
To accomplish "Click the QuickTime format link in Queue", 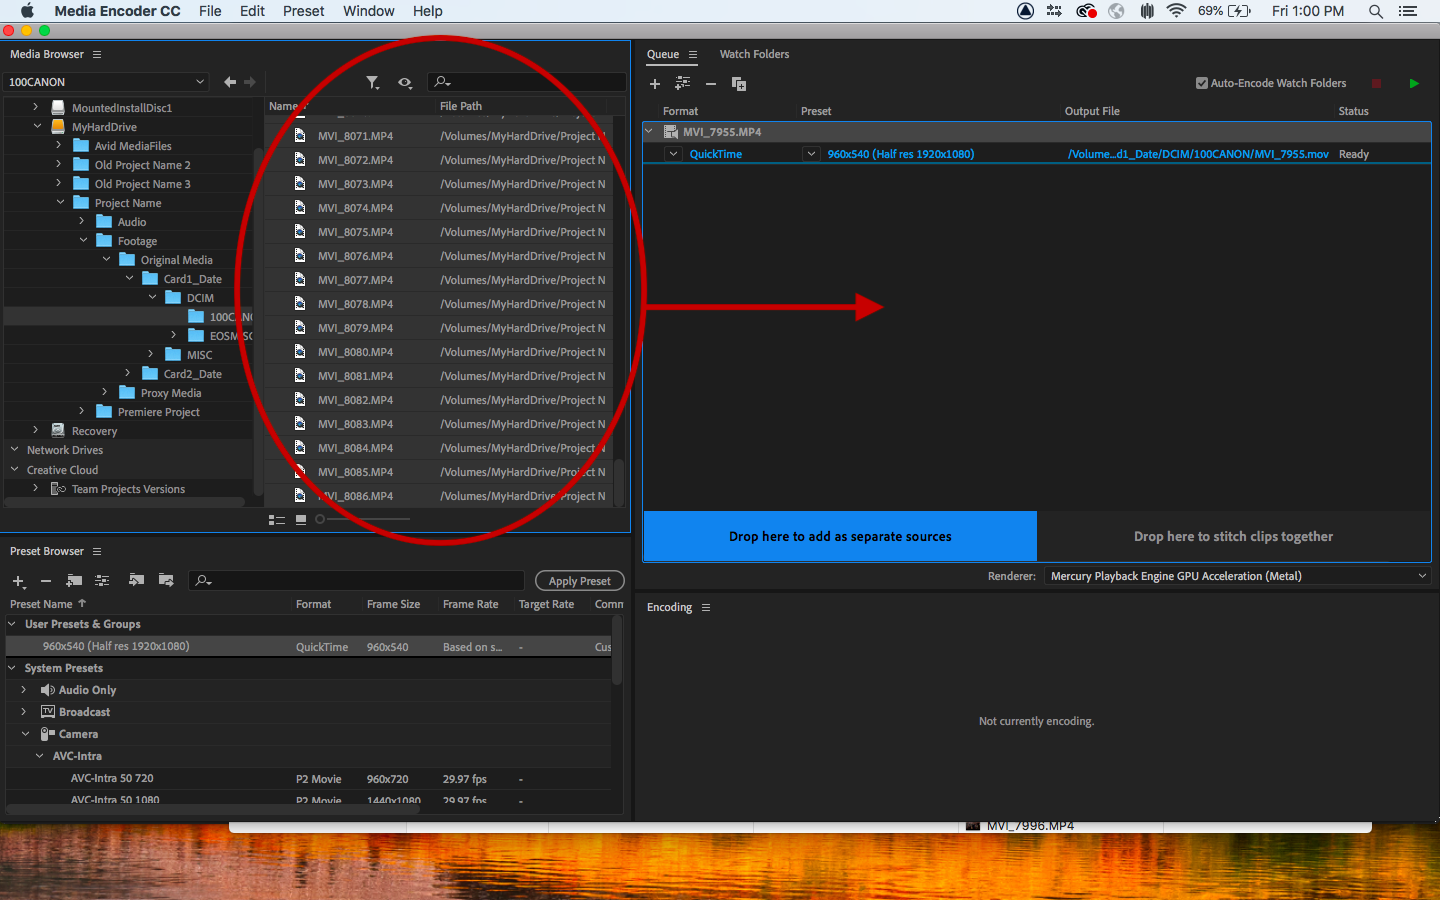I will click(x=716, y=154).
